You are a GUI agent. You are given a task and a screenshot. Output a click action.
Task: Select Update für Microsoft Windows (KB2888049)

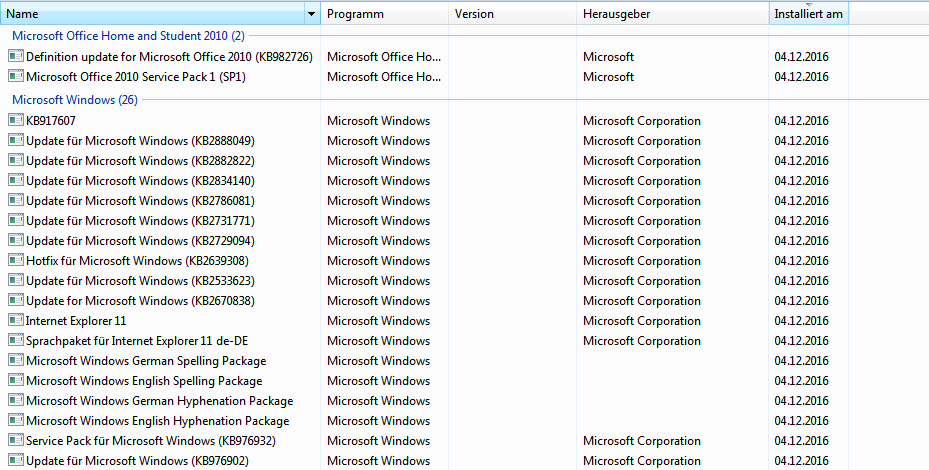[x=140, y=141]
